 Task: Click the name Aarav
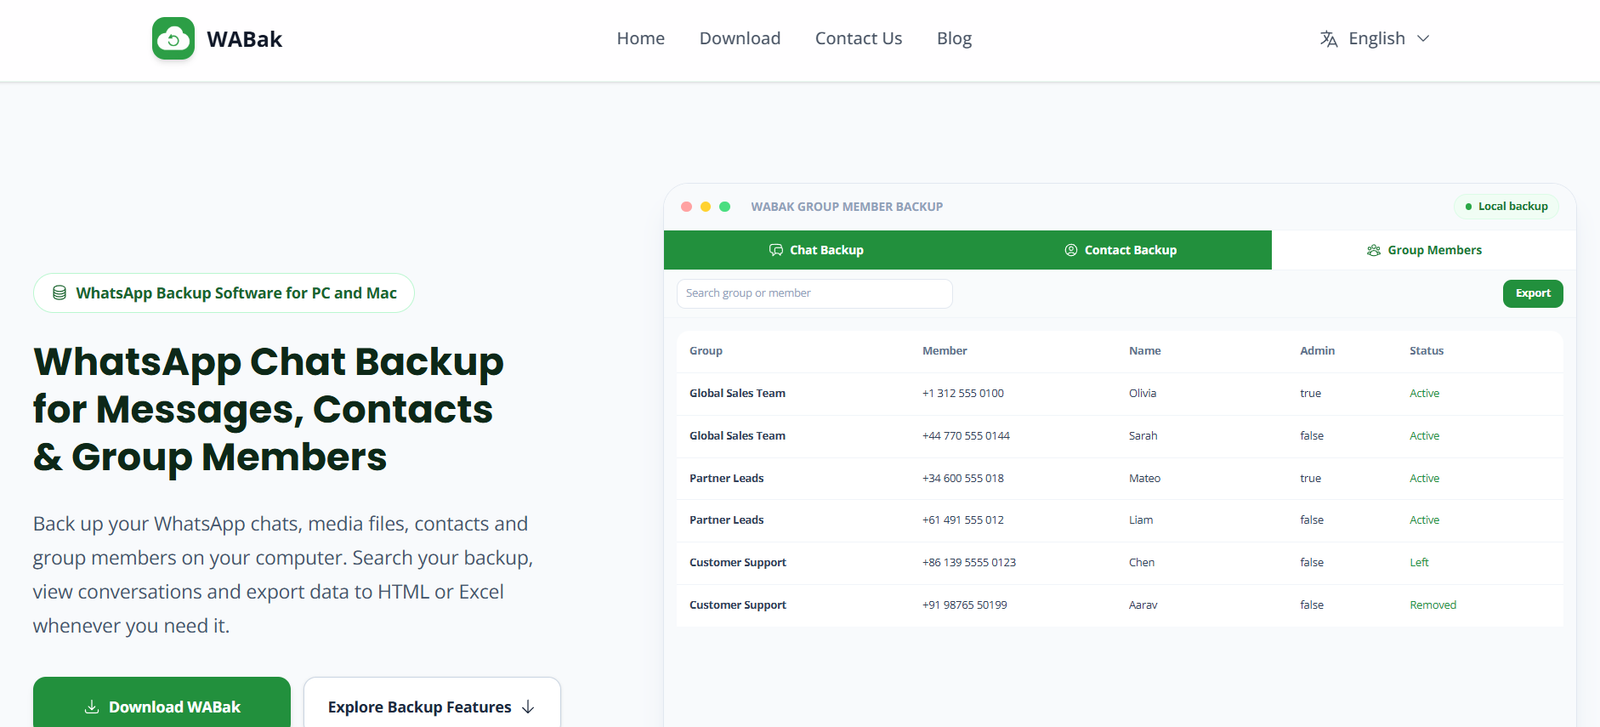pos(1143,605)
